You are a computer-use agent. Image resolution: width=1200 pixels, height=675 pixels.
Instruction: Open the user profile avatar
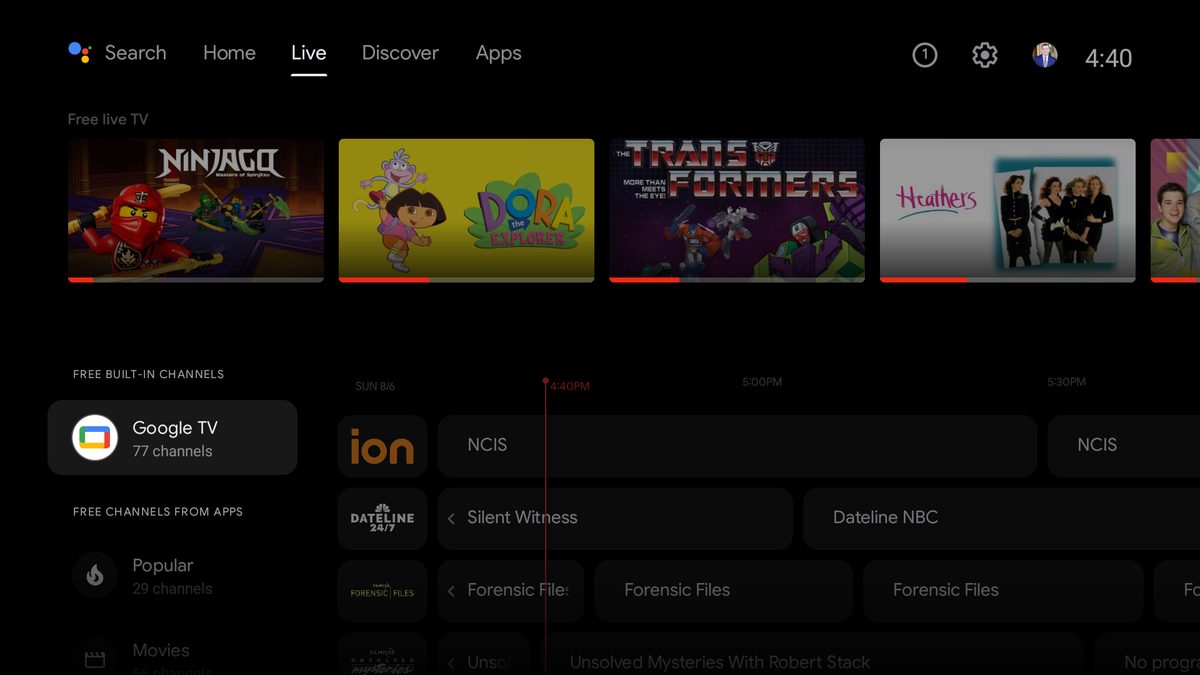(x=1045, y=55)
